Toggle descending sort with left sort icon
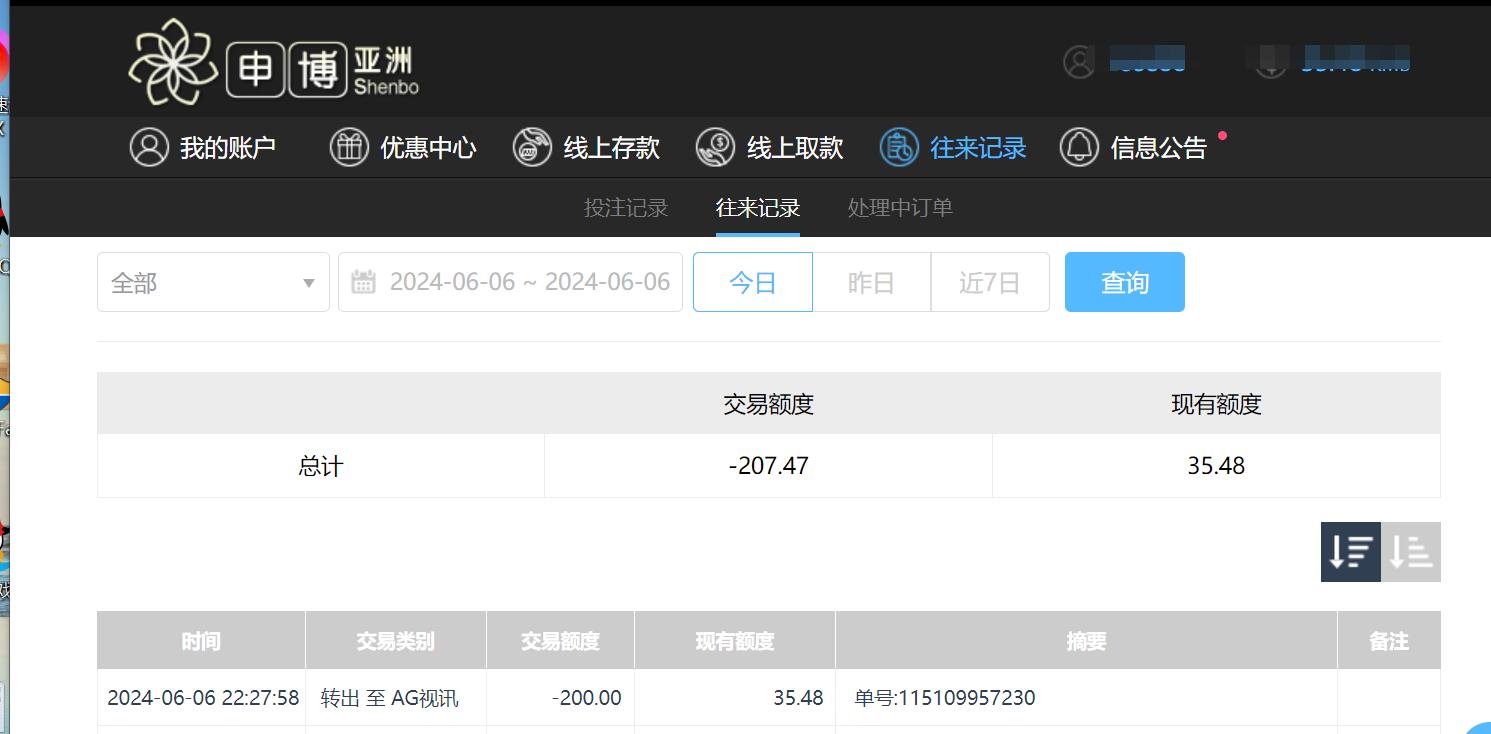Viewport: 1491px width, 734px height. (1350, 551)
